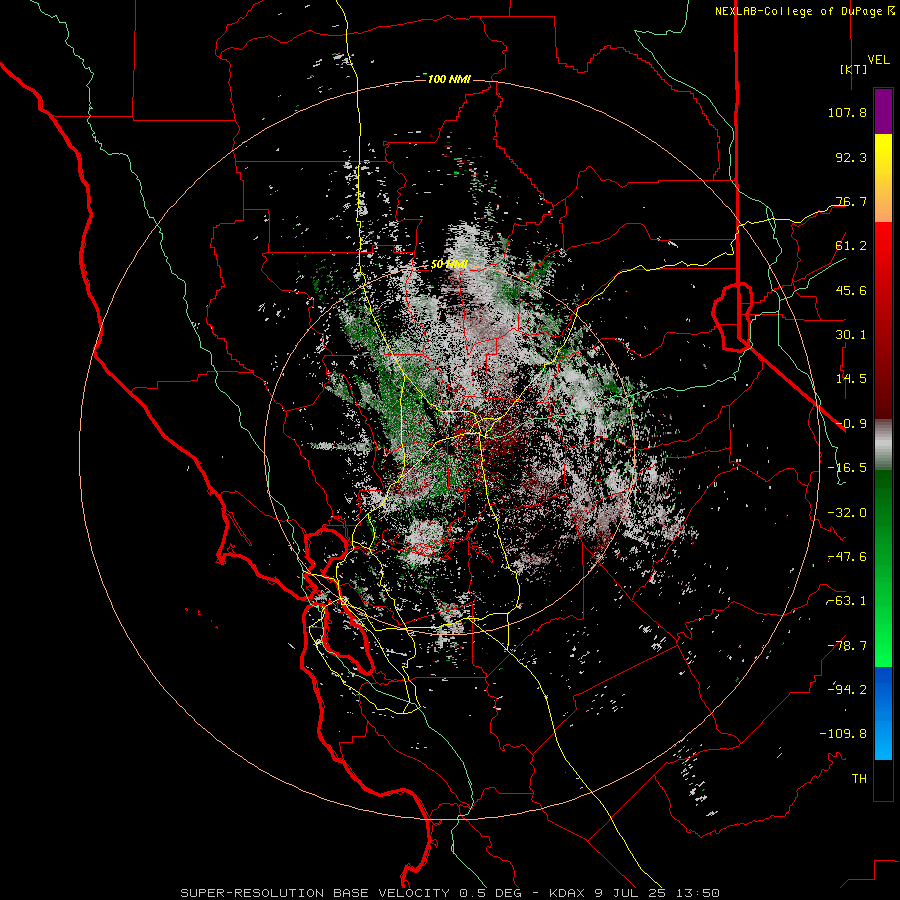Click the -63.1 legend value

click(x=847, y=601)
